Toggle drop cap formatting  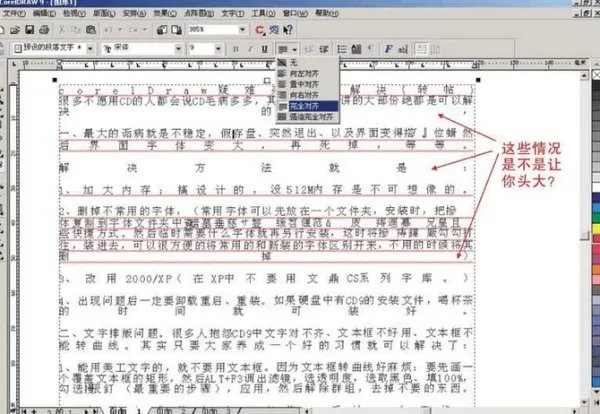[x=356, y=49]
